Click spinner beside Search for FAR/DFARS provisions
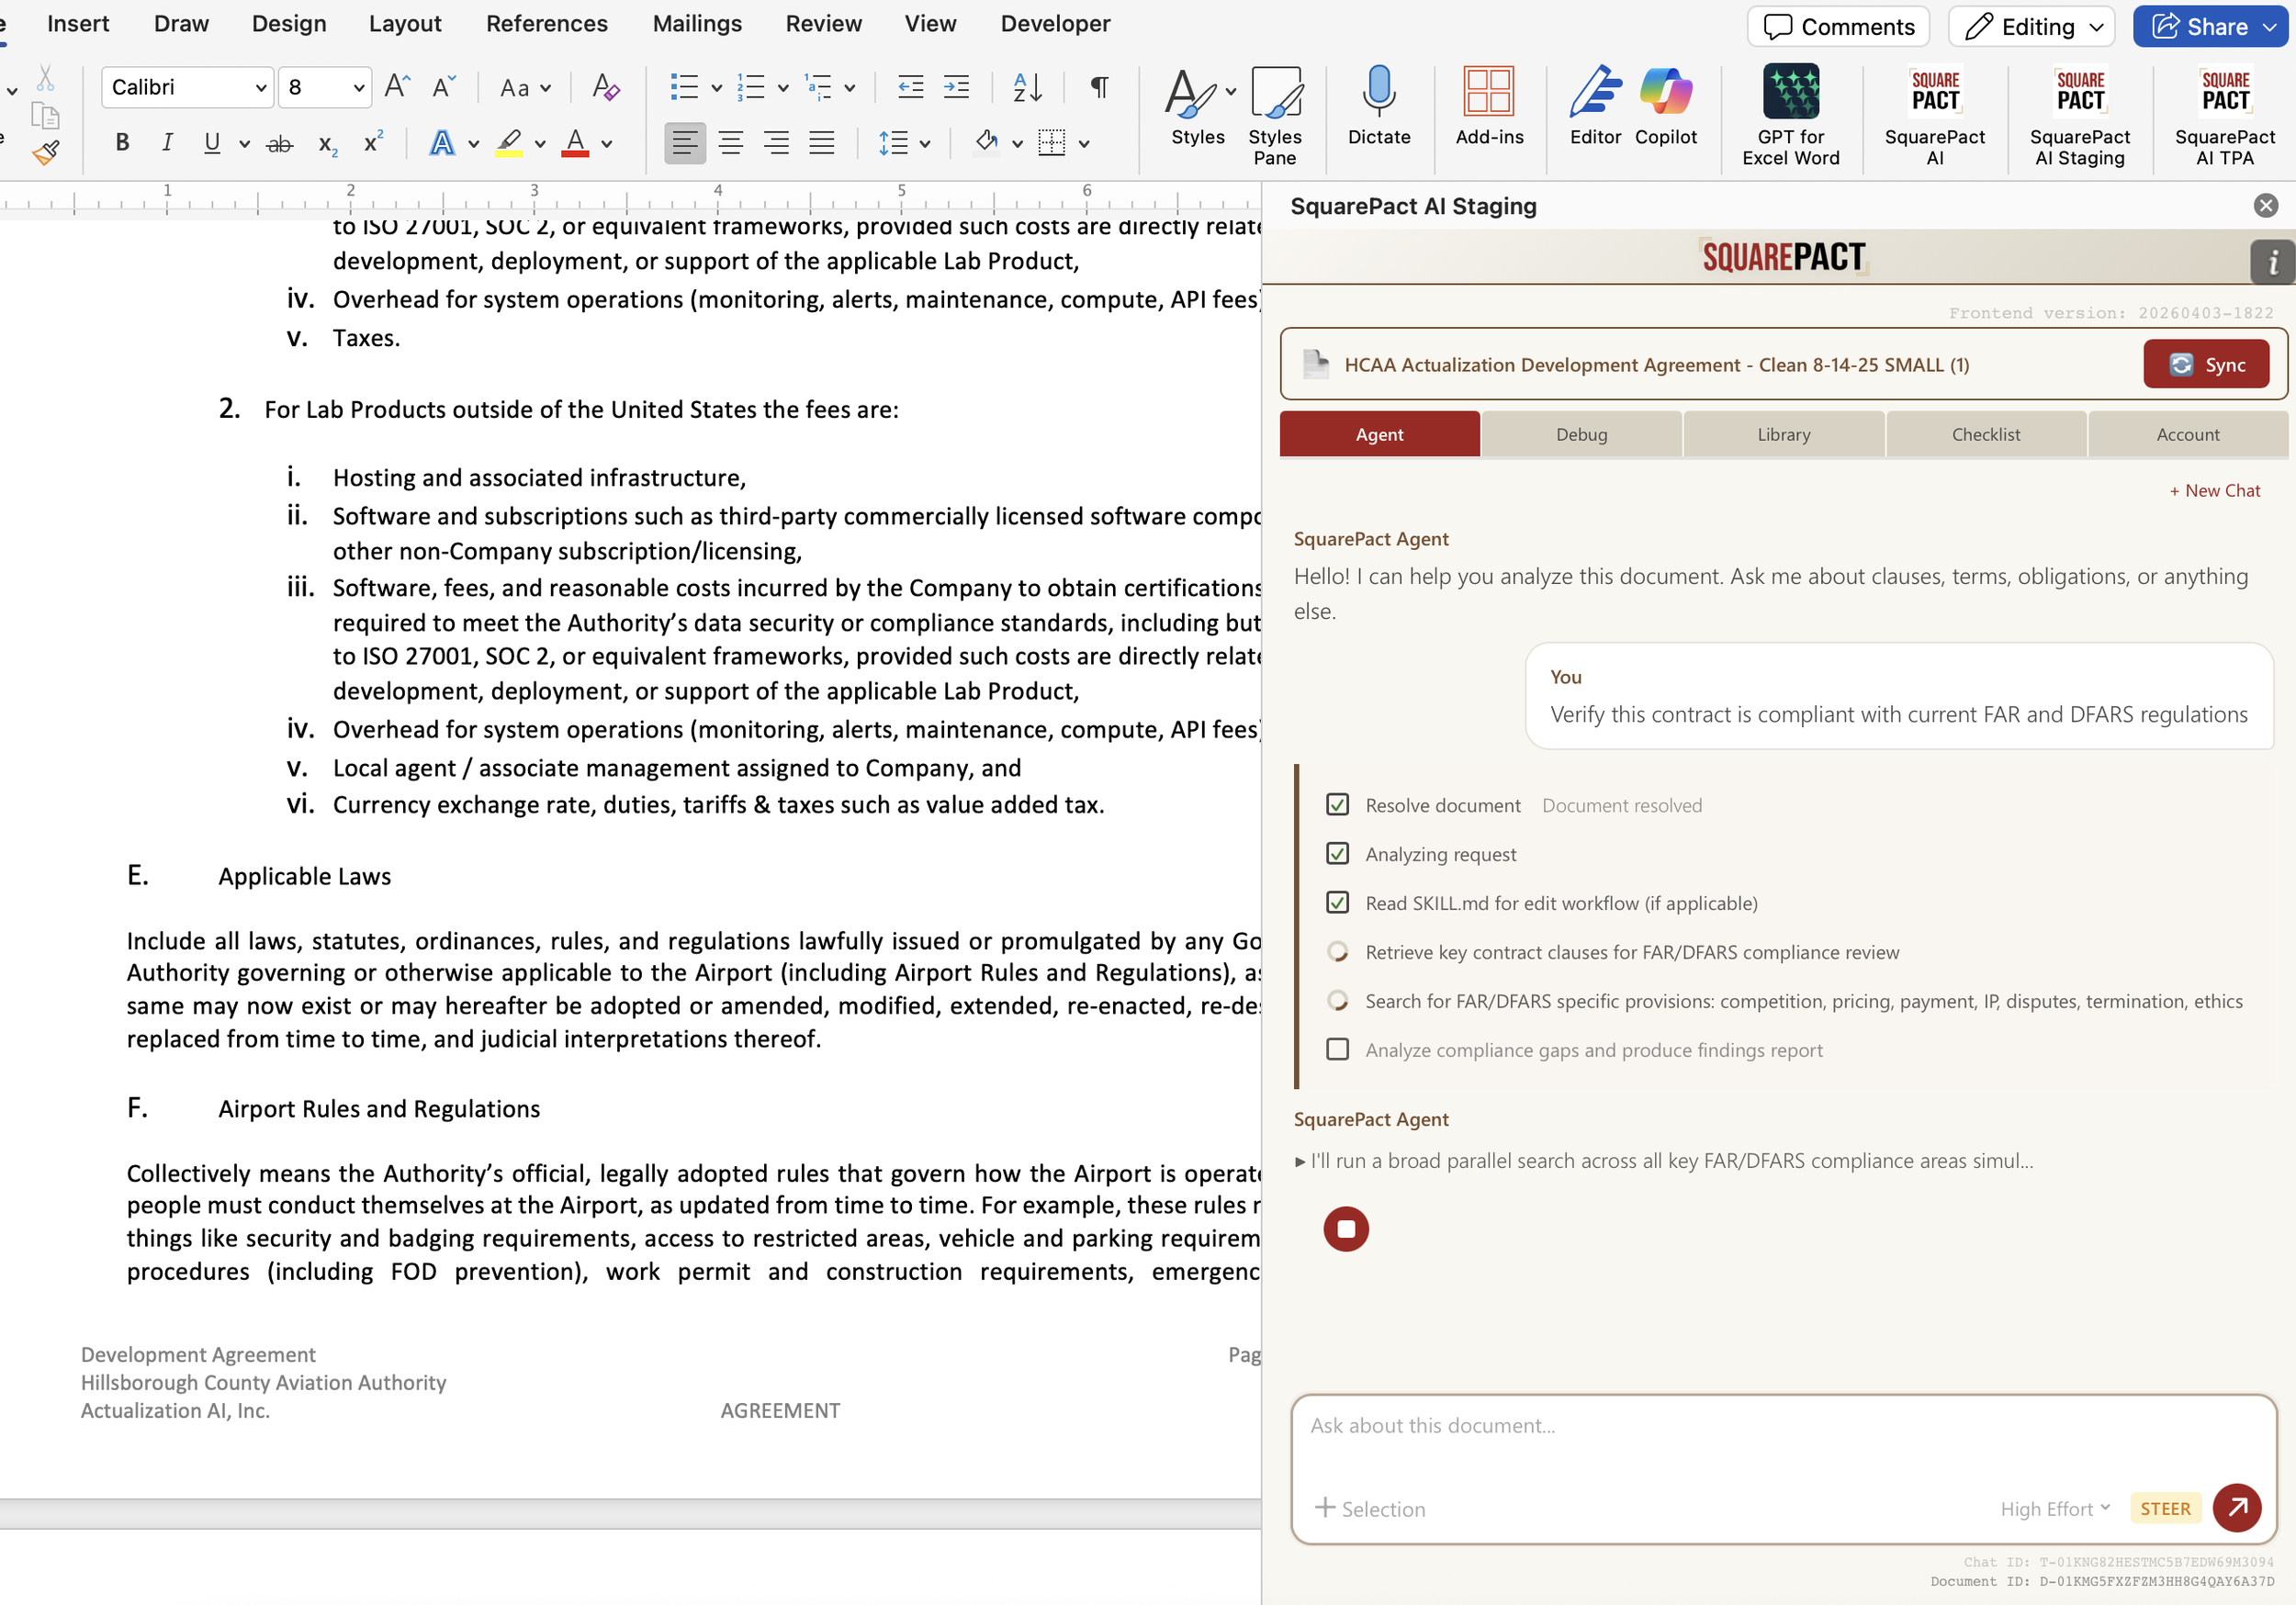This screenshot has width=2296, height=1605. 1337,1000
